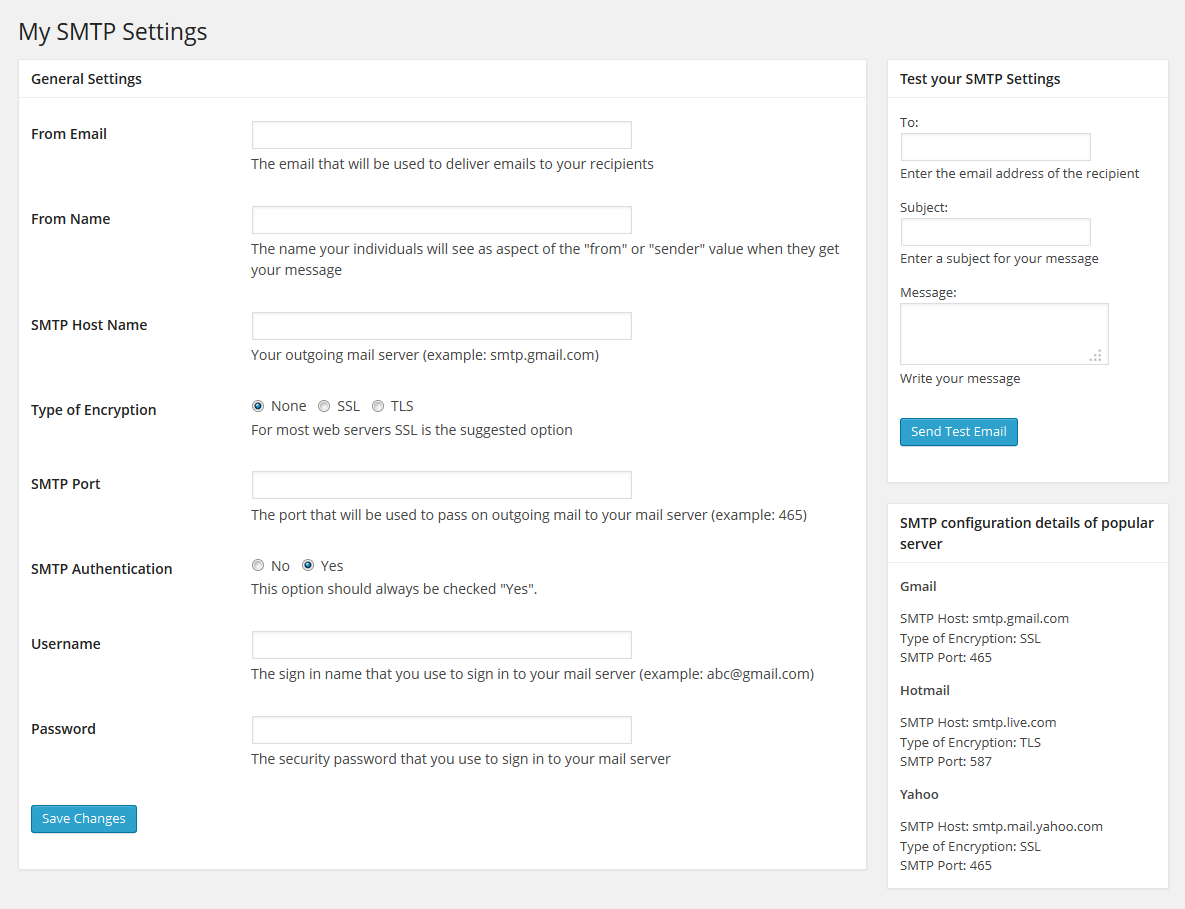Focus the From Email input field
The width and height of the screenshot is (1185, 909).
coord(441,135)
